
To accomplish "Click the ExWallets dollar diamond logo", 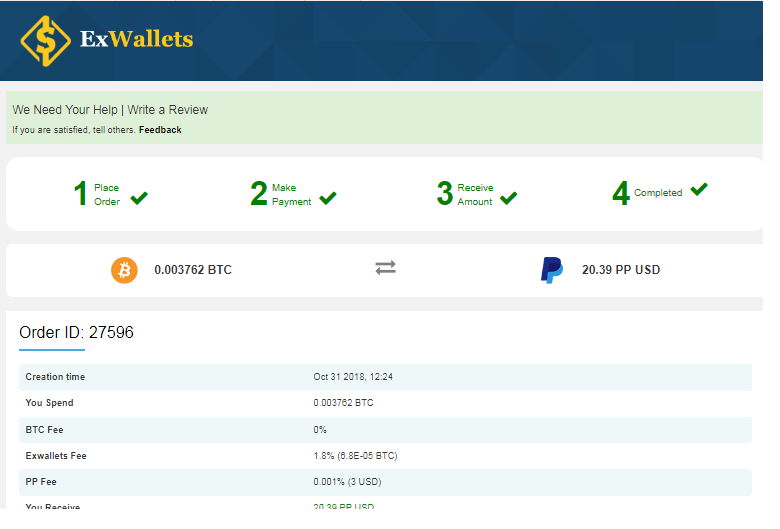I will click(x=45, y=41).
